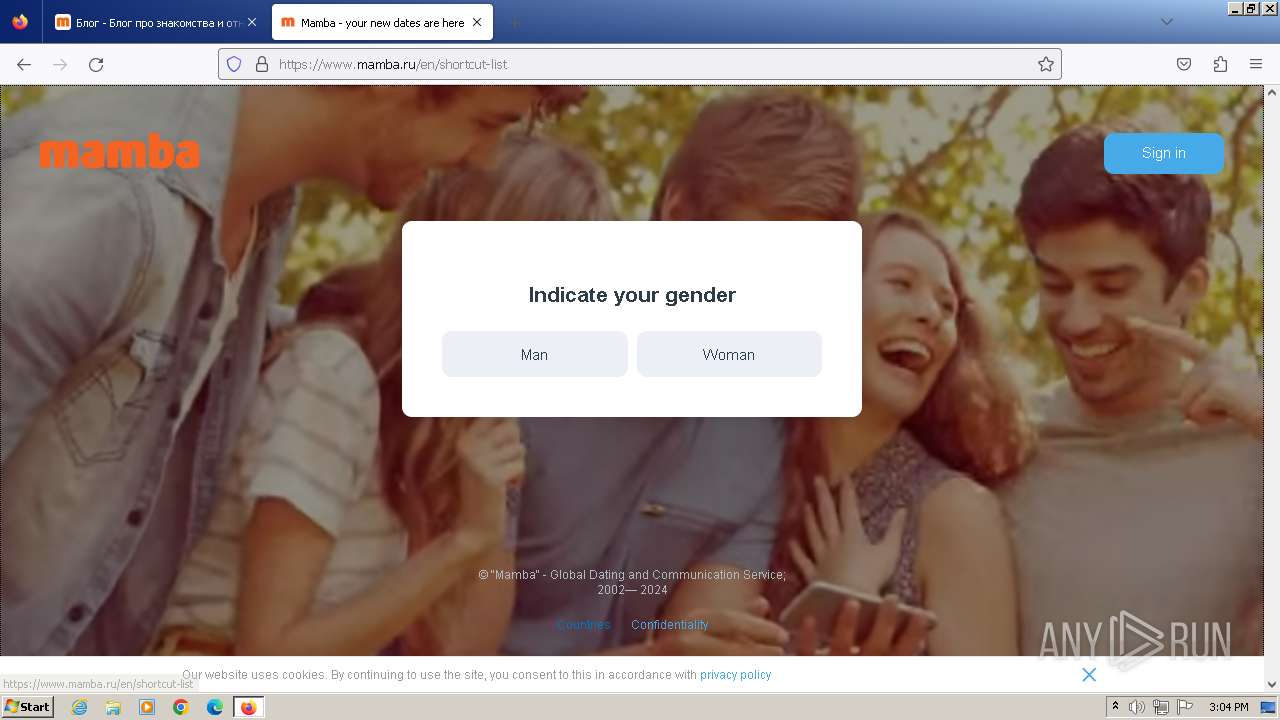
Task: Launch Chrome from the taskbar
Action: [x=181, y=707]
